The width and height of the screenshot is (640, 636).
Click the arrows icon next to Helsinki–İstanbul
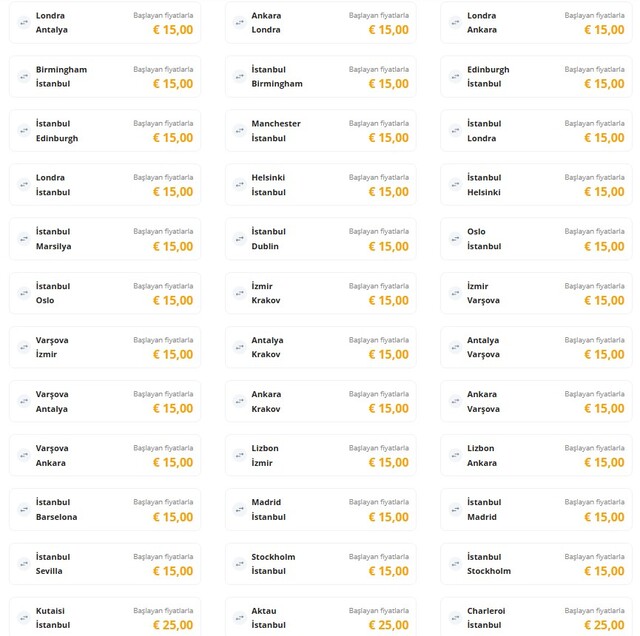coord(240,184)
